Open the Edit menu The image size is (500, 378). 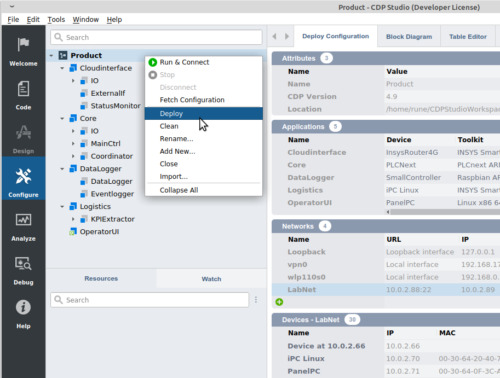click(33, 20)
